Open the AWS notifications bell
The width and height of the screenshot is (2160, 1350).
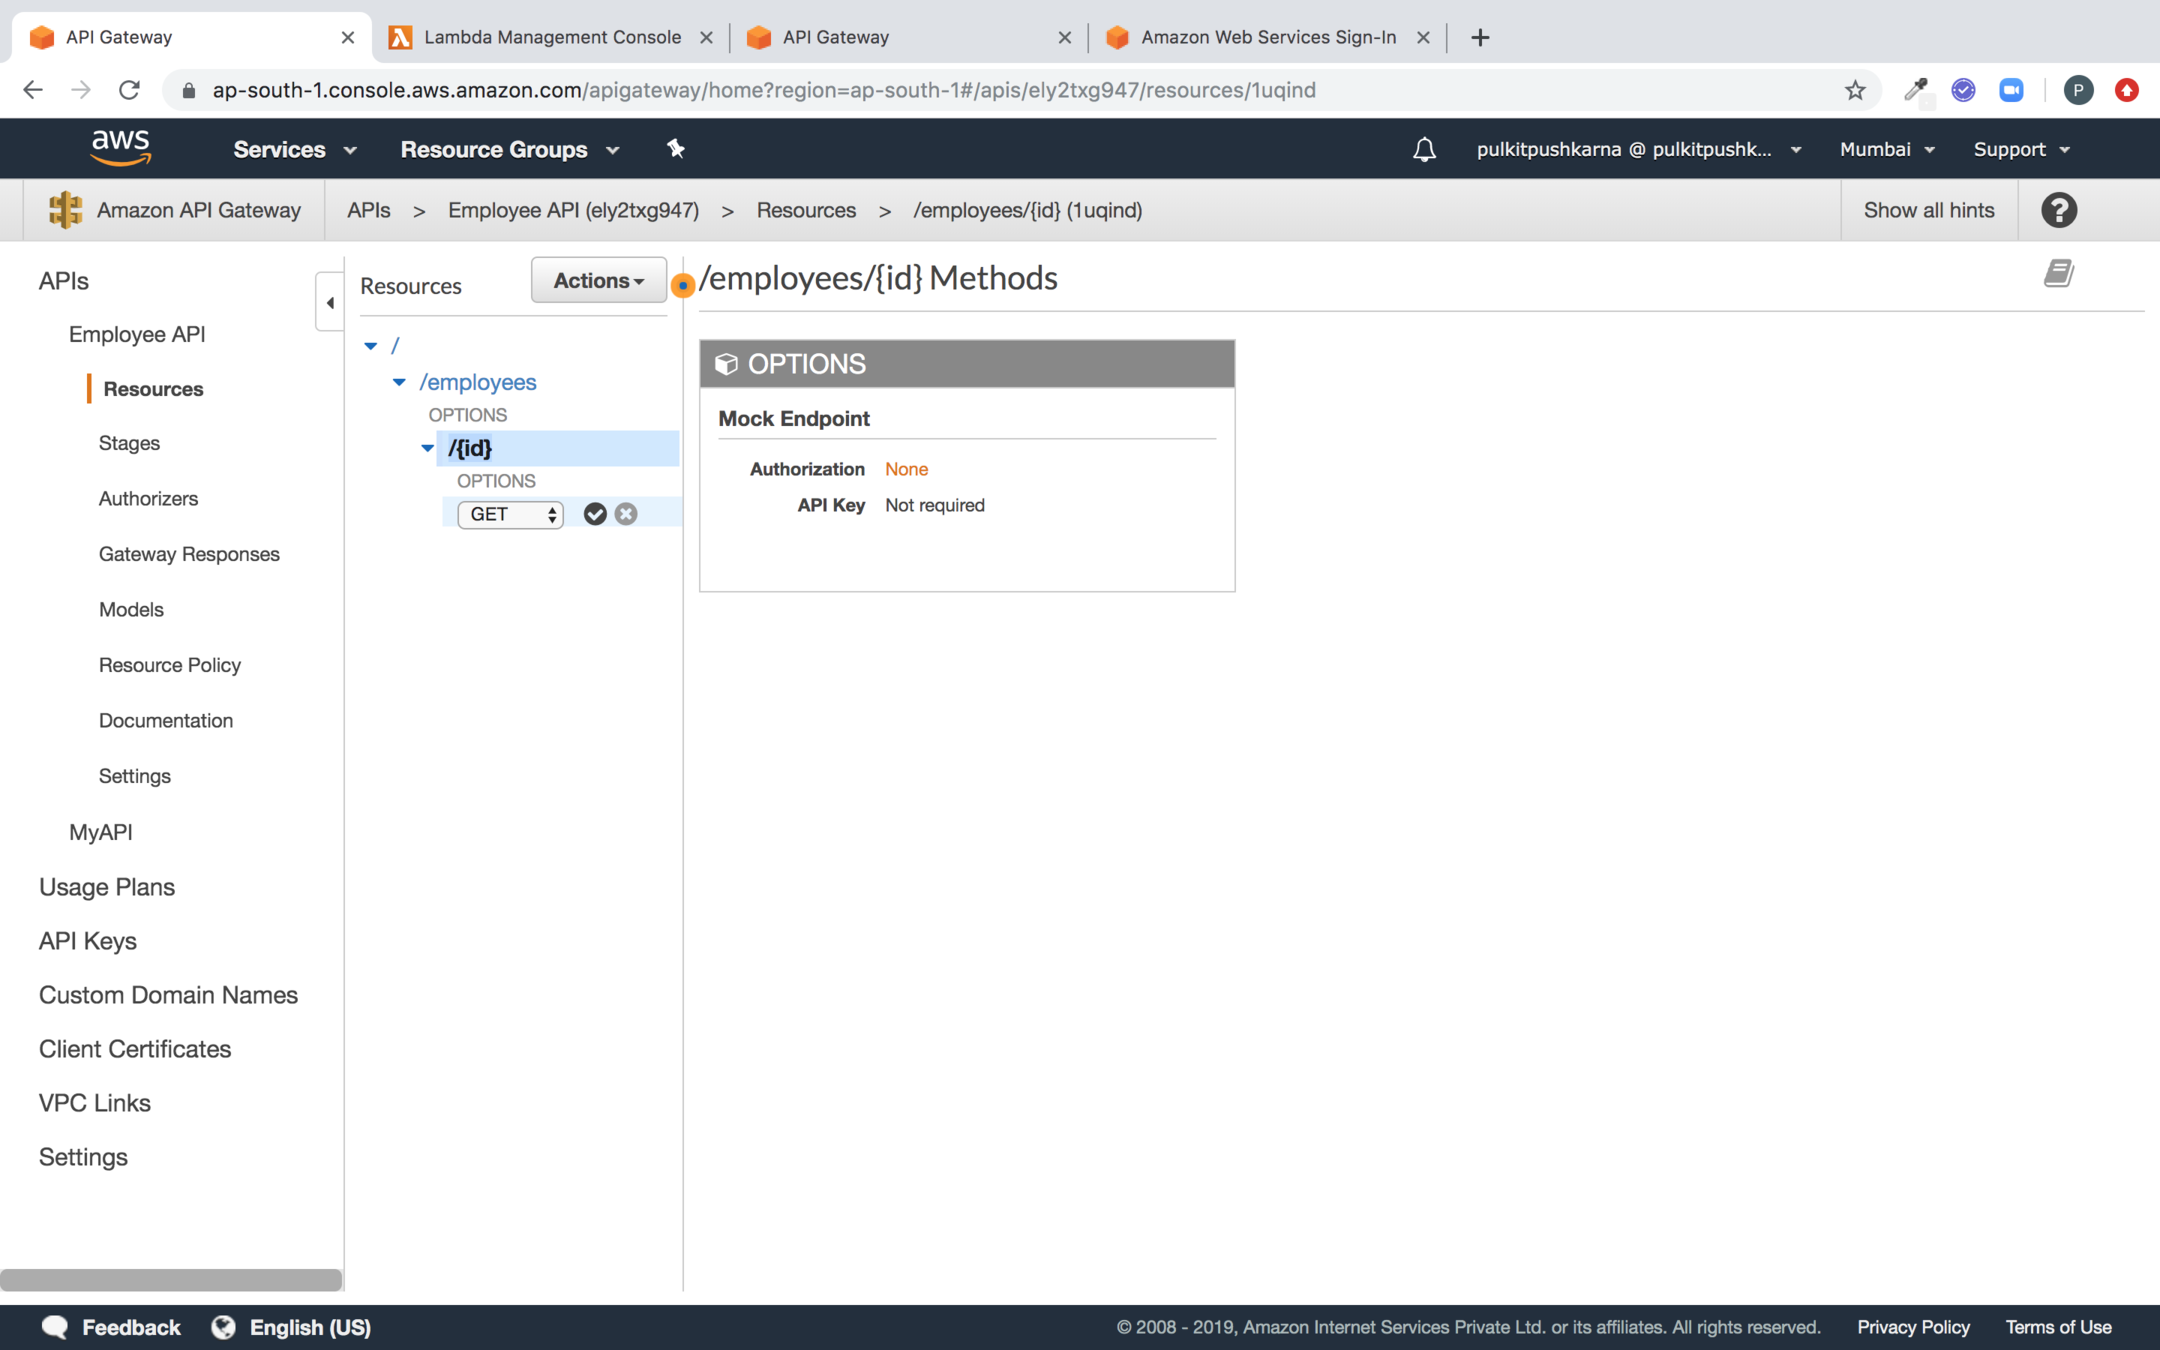tap(1424, 150)
